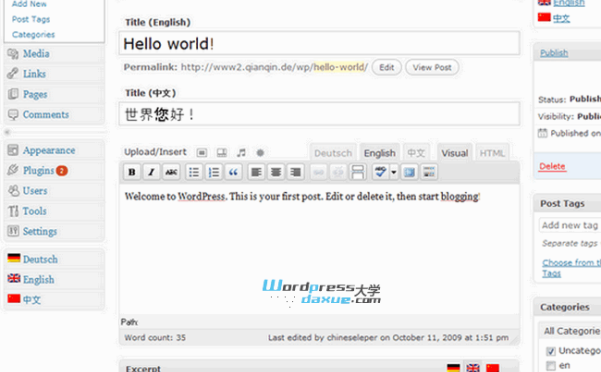
Task: Click the red Delete link
Action: pyautogui.click(x=552, y=166)
